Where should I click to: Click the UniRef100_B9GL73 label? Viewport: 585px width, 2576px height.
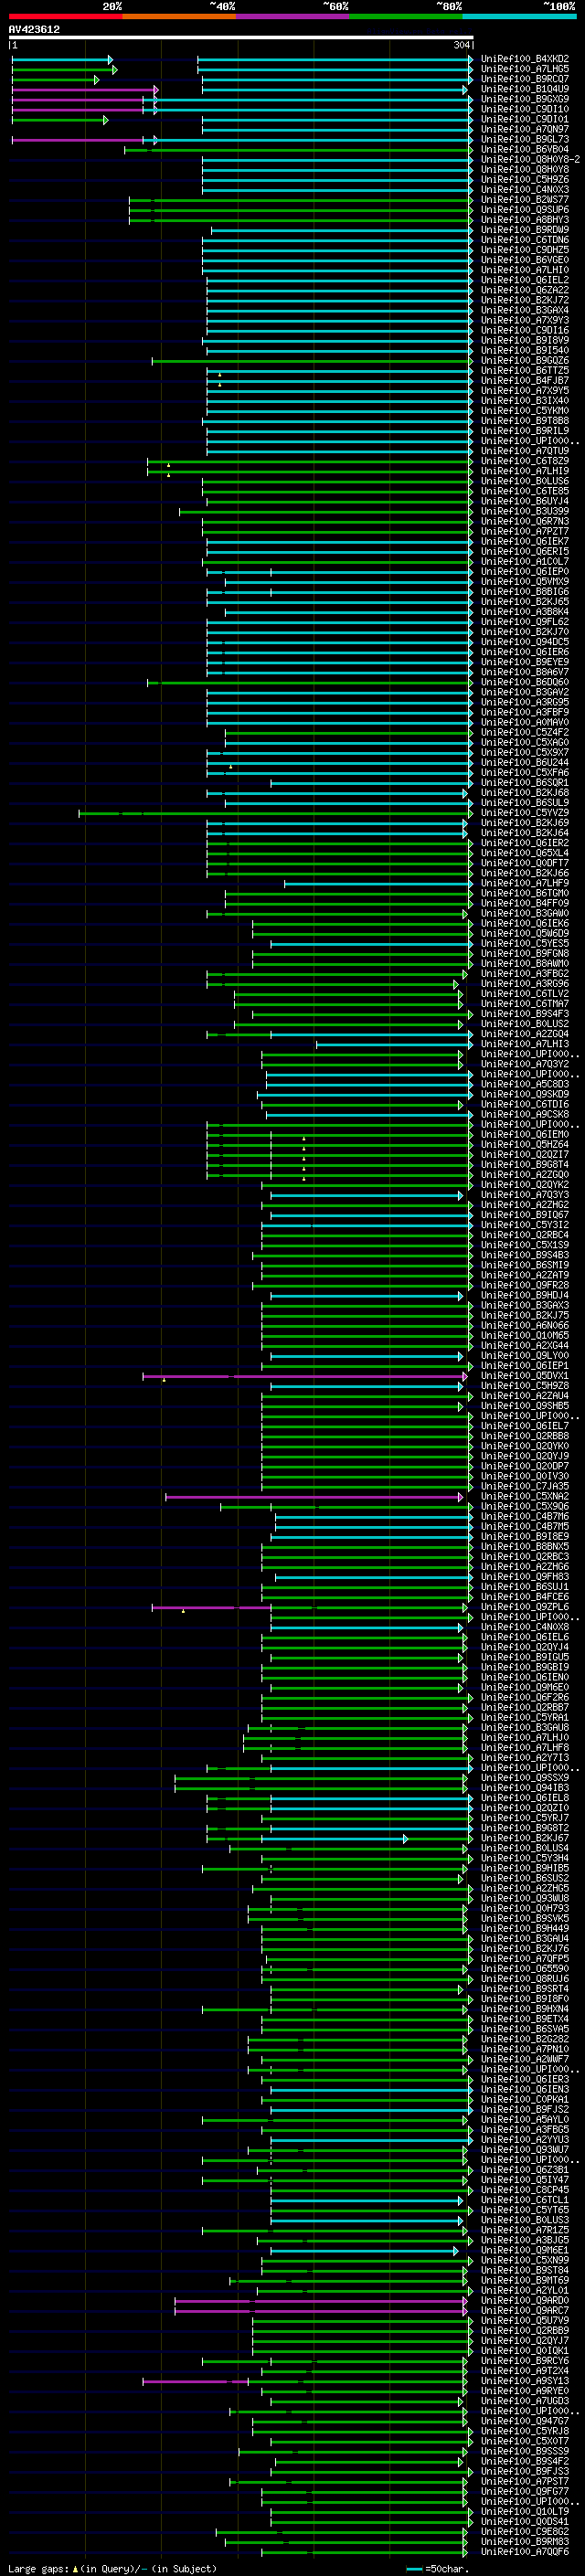point(525,140)
